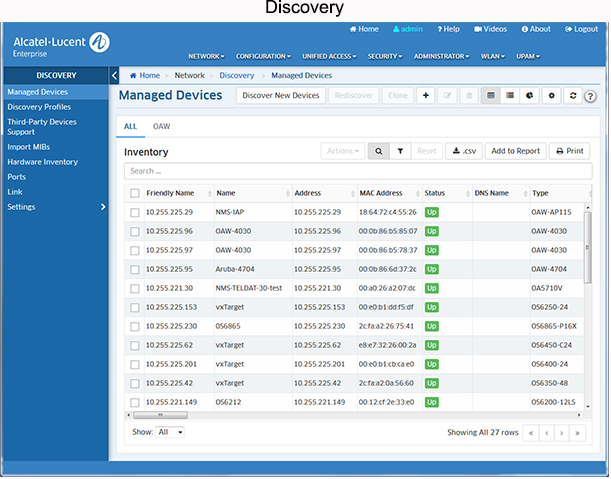The width and height of the screenshot is (611, 479).
Task: Click the magnifier search icon in Inventory
Action: [x=380, y=151]
